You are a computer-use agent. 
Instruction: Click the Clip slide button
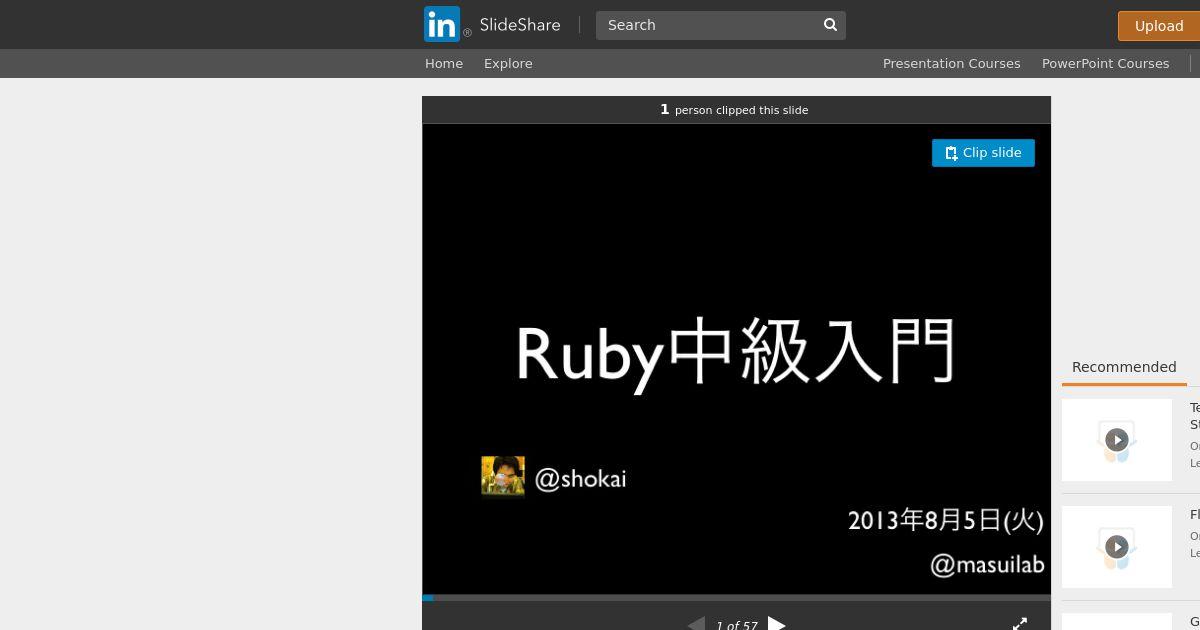coord(983,153)
